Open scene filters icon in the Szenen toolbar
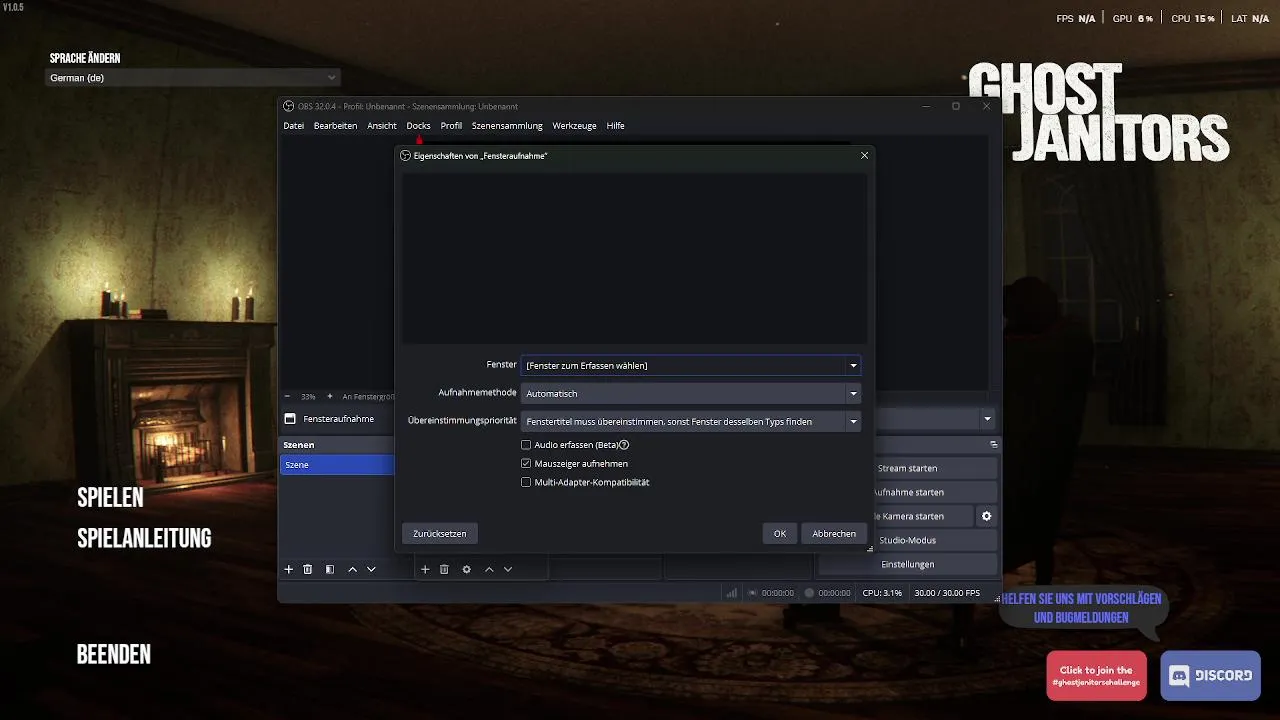The image size is (1280, 720). (x=329, y=569)
